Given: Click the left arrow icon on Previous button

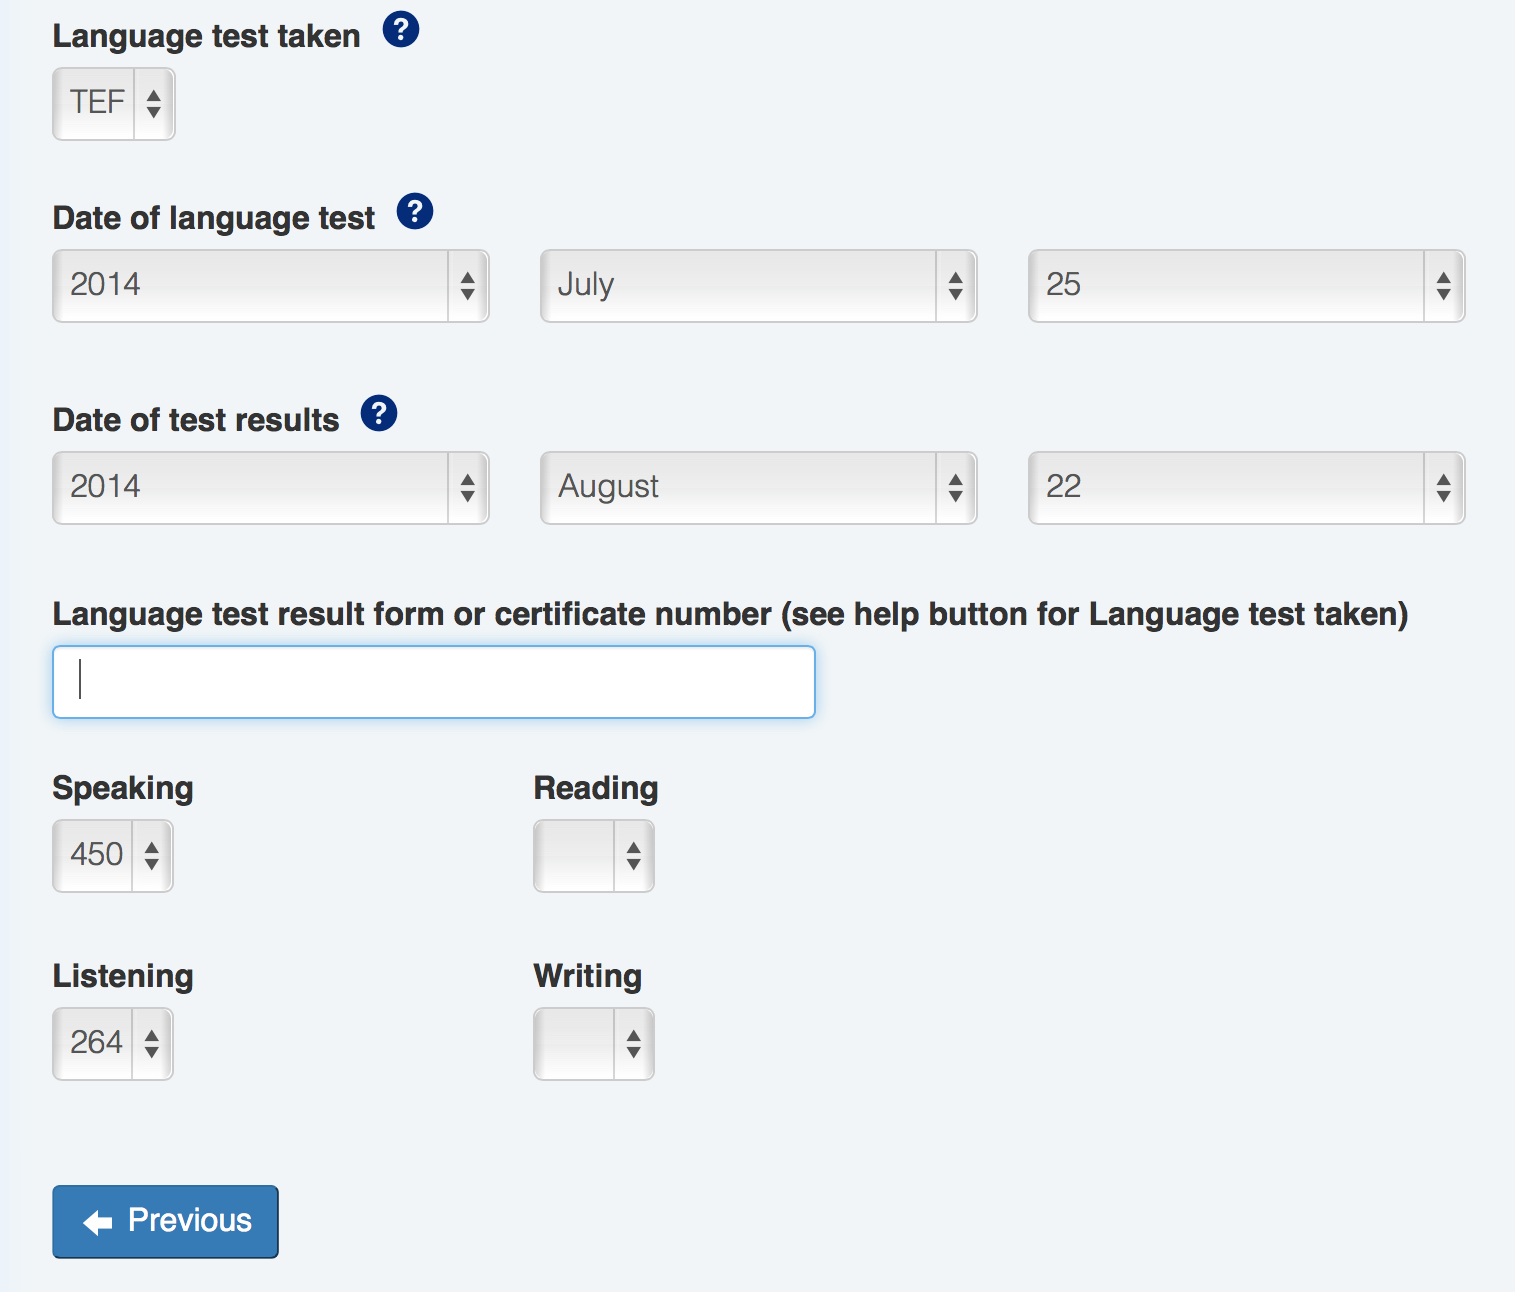Looking at the screenshot, I should click(98, 1222).
